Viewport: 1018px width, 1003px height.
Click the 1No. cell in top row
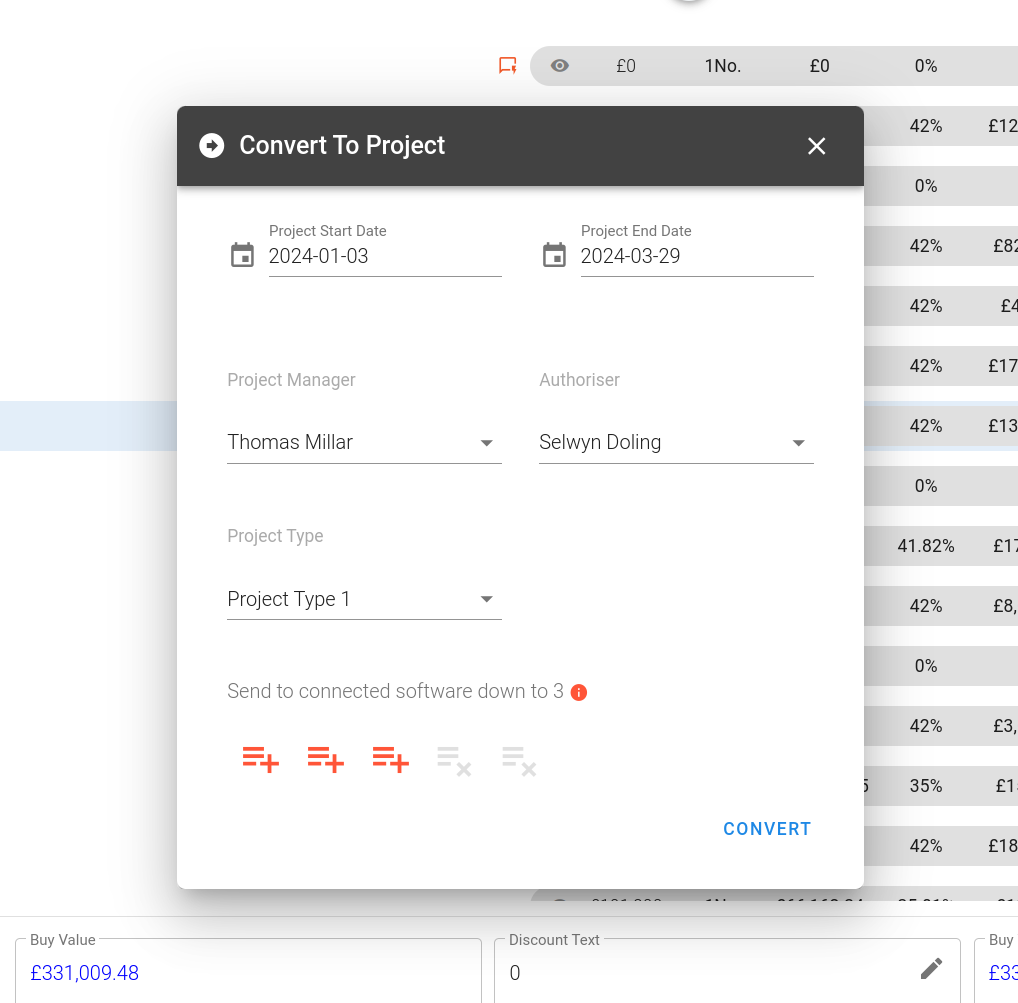pyautogui.click(x=723, y=66)
